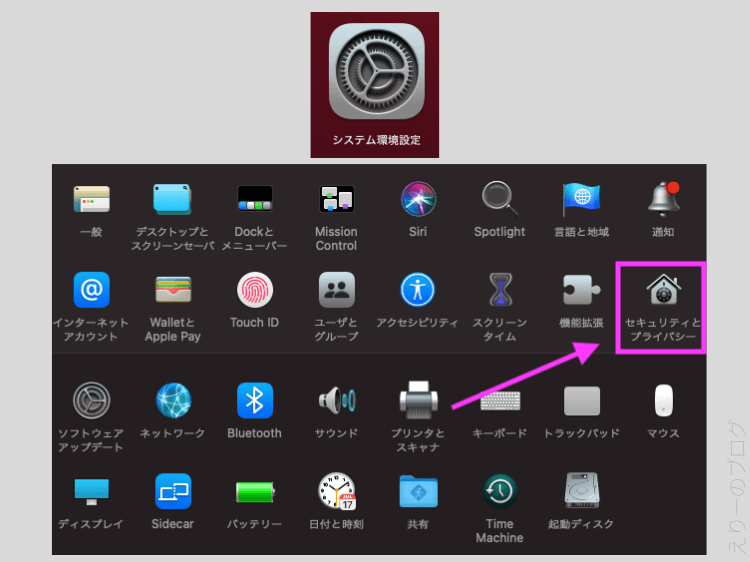
Task: Open インターネットアカウント preferences
Action: (91, 290)
